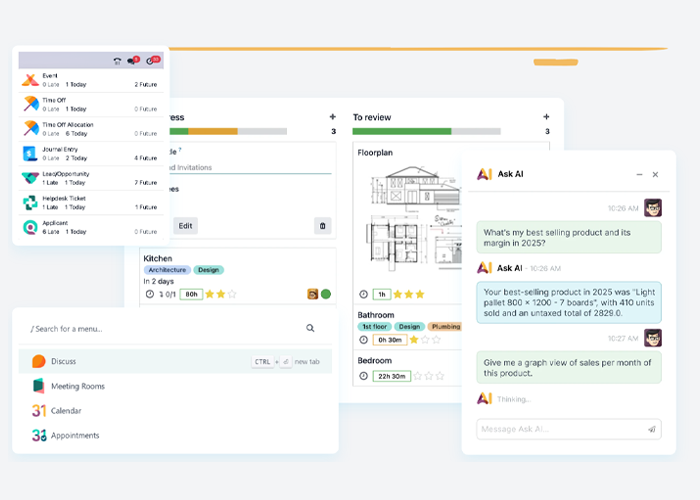Click the user avatar next to 10:26 AM
The height and width of the screenshot is (500, 700).
653,208
